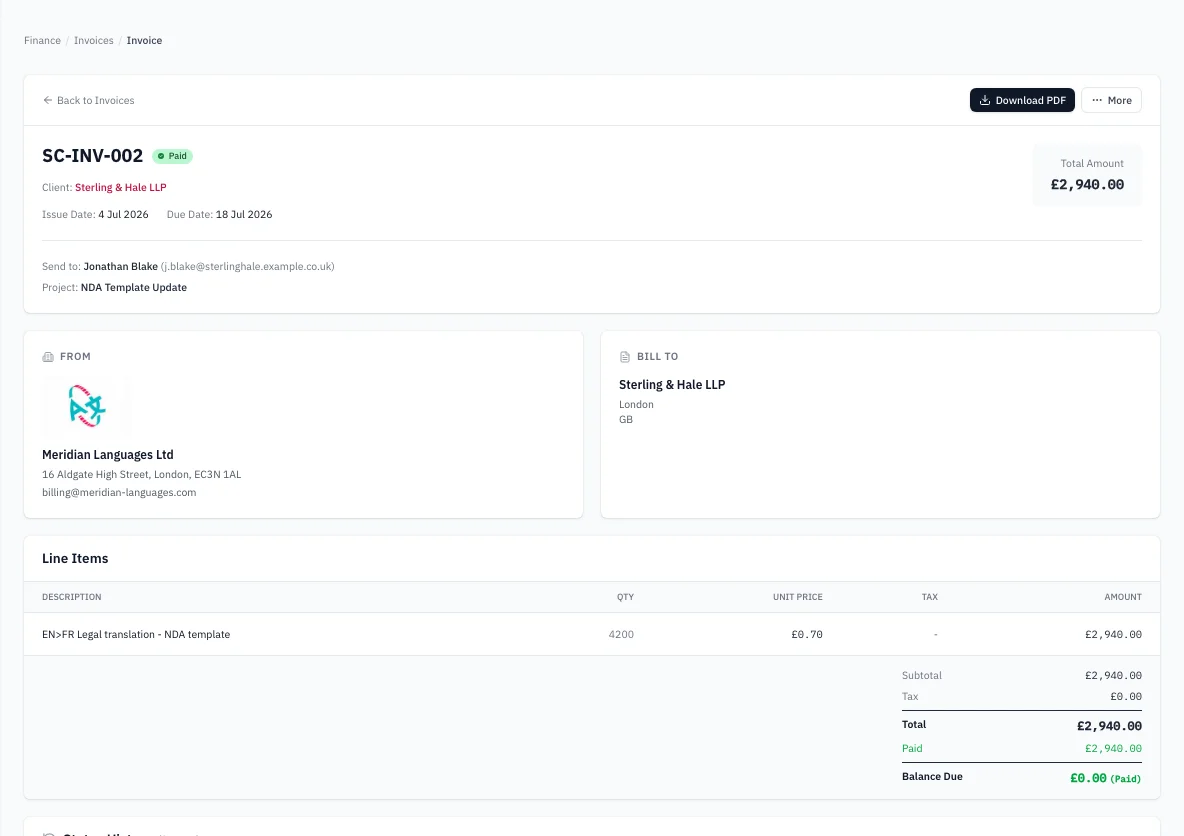Click the document icon beside BILL TO
The width and height of the screenshot is (1184, 836).
click(624, 356)
